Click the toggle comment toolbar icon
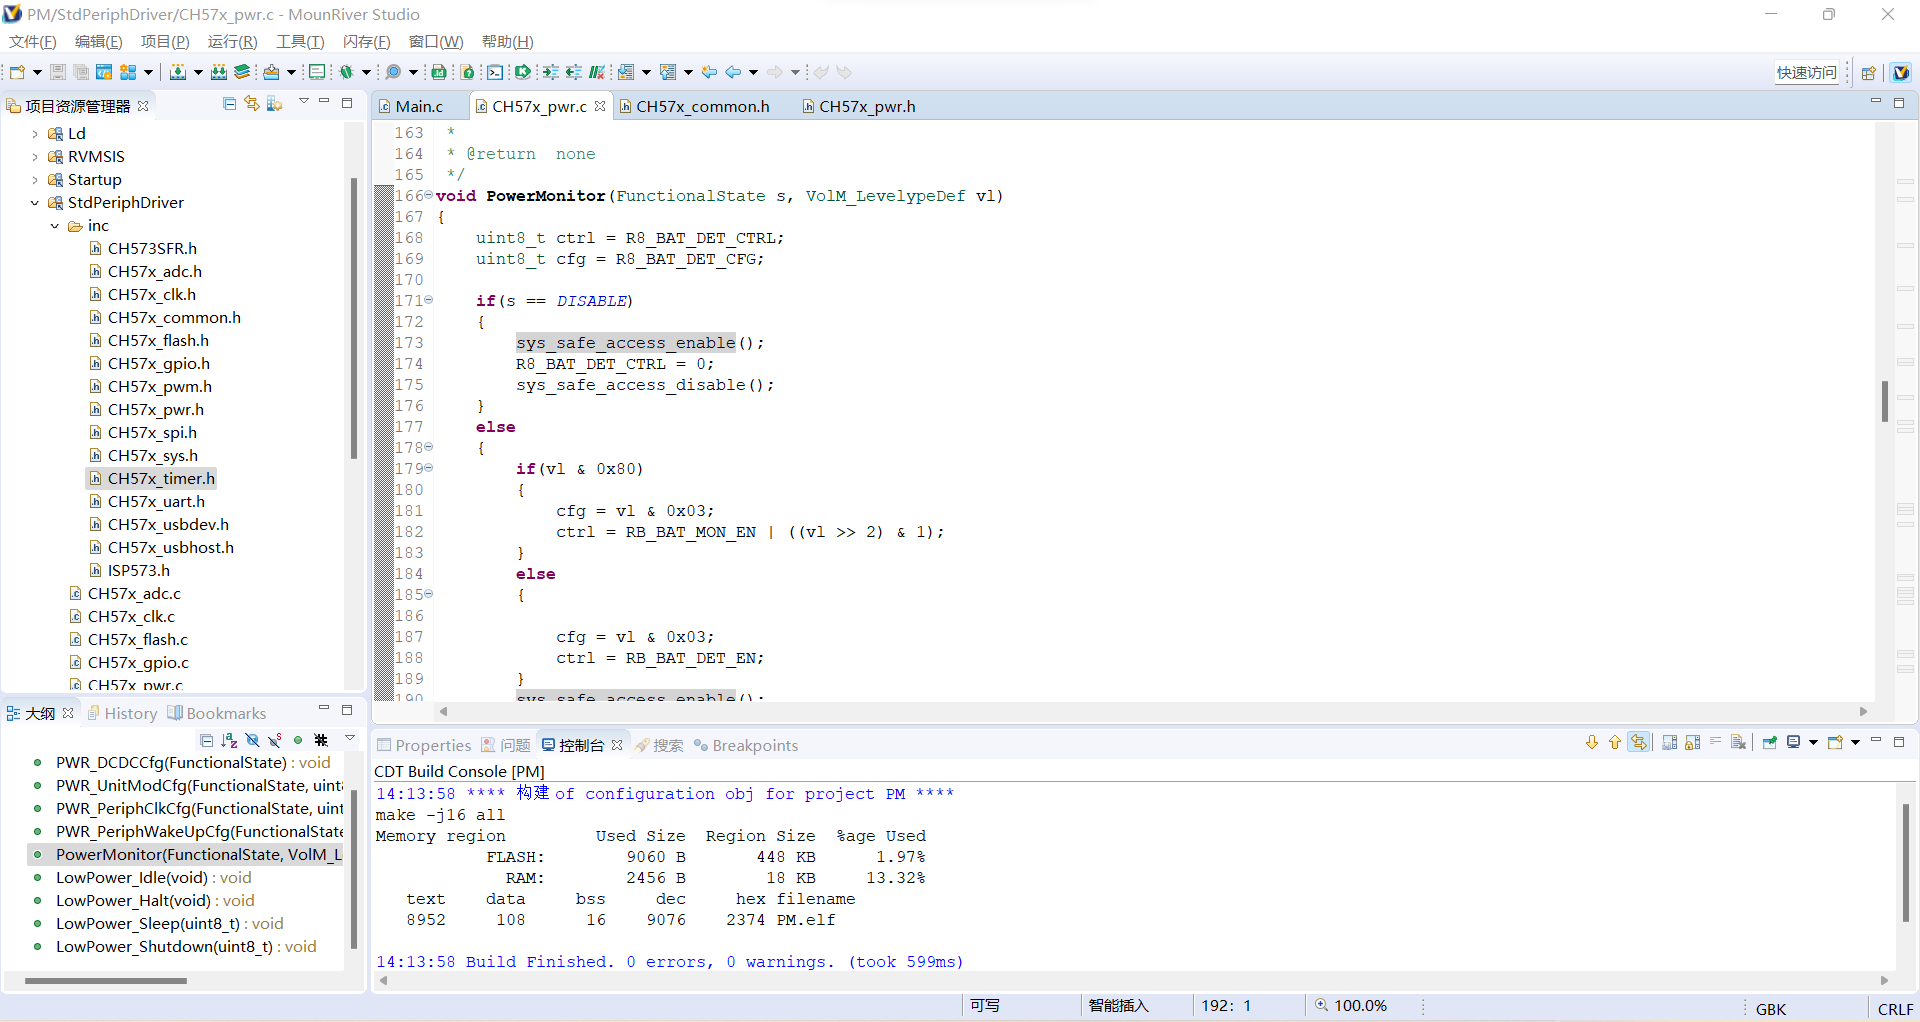Viewport: 1920px width, 1022px height. pos(597,72)
